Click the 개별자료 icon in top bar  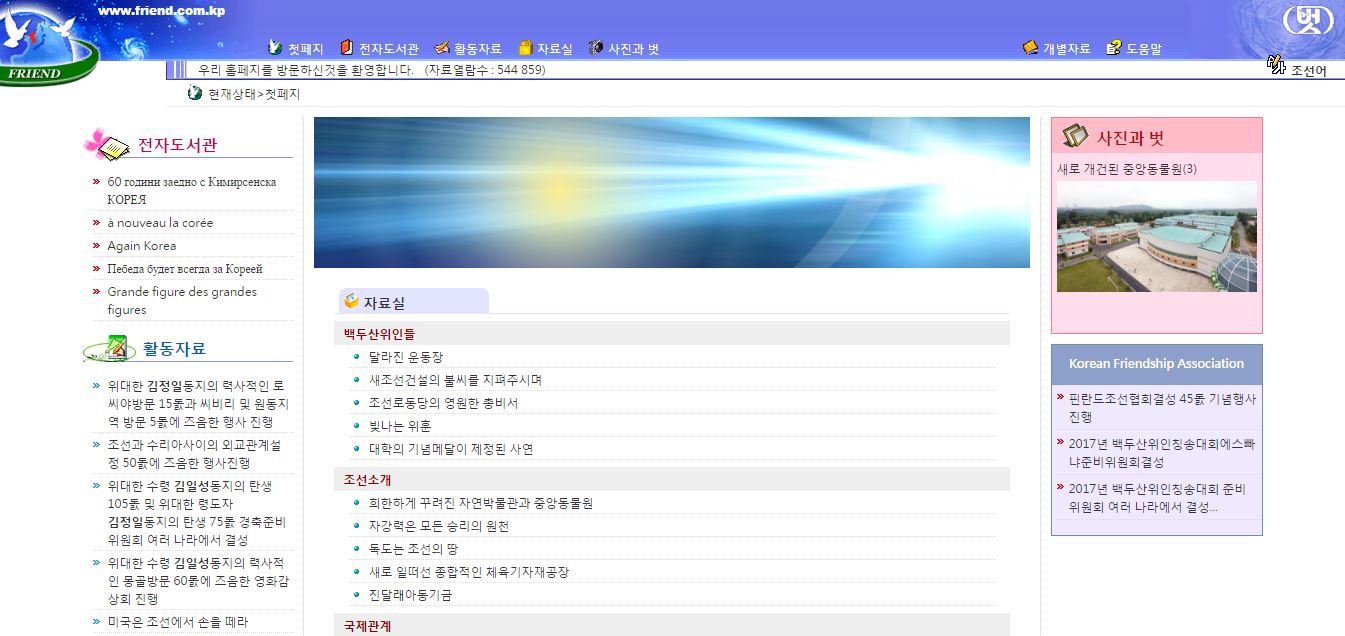(1030, 48)
